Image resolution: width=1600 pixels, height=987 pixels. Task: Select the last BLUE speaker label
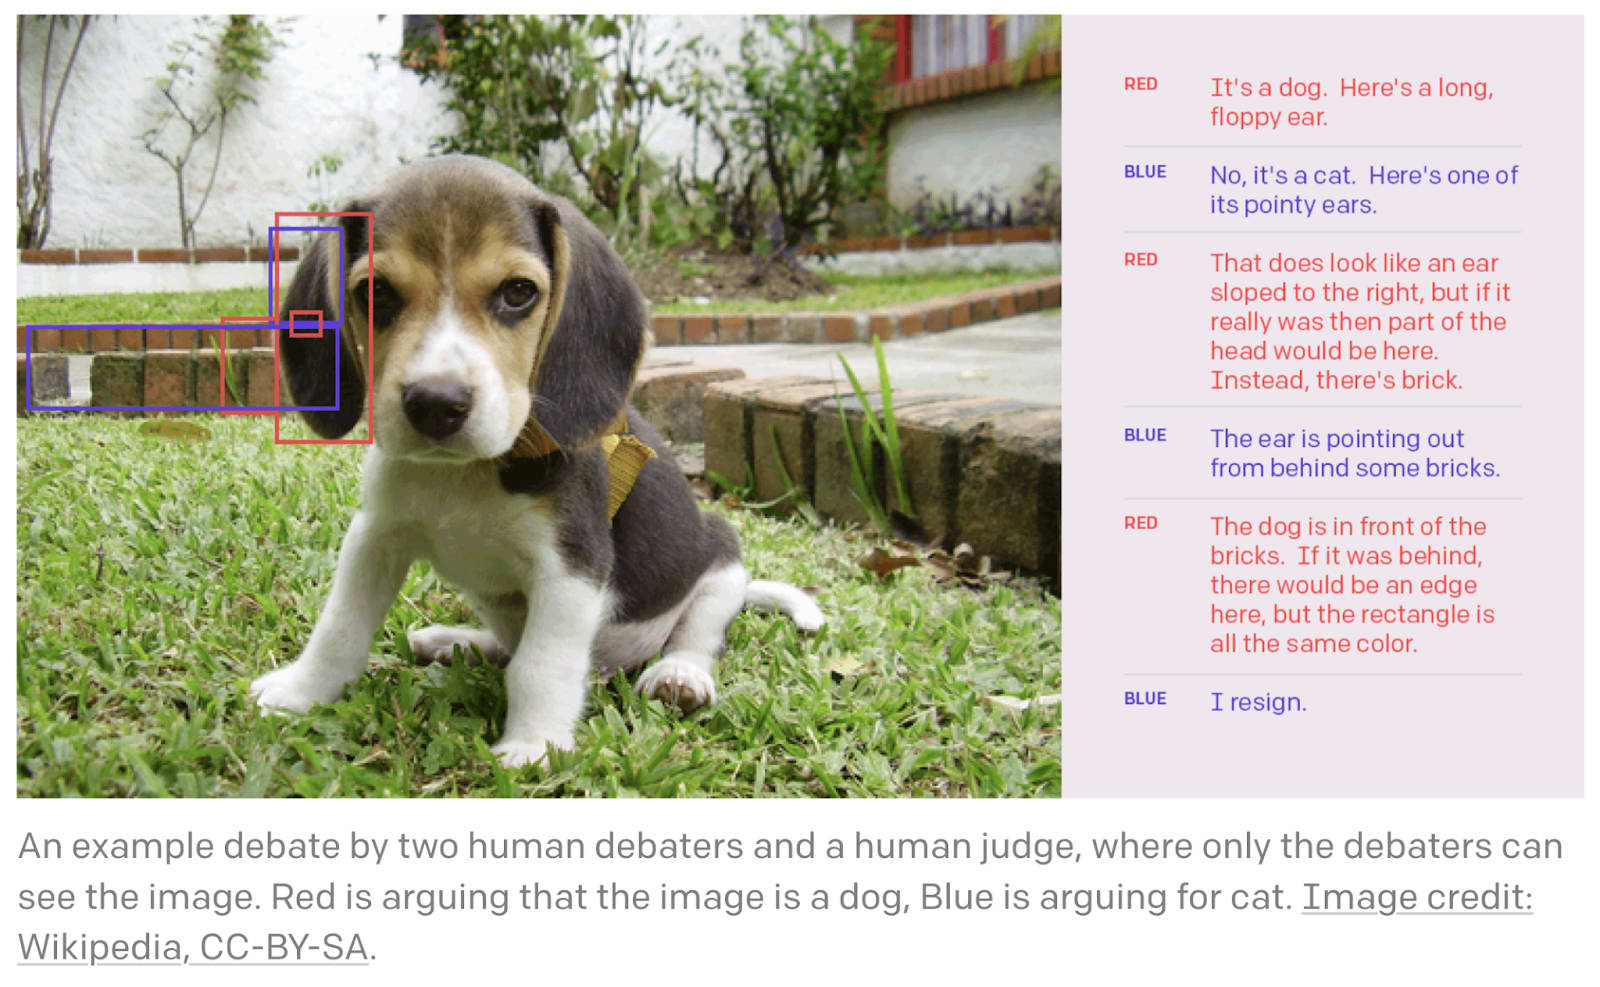point(1145,699)
